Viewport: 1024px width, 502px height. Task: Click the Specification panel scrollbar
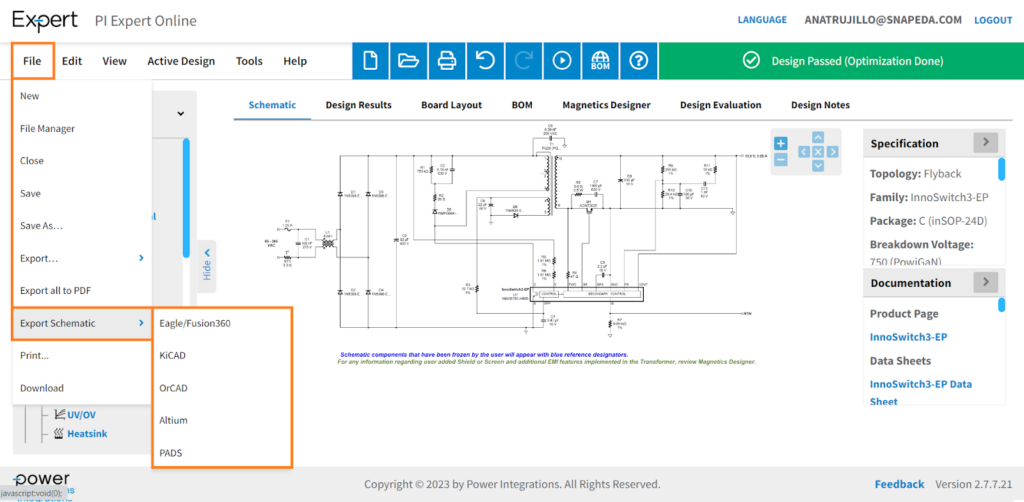[x=1001, y=168]
